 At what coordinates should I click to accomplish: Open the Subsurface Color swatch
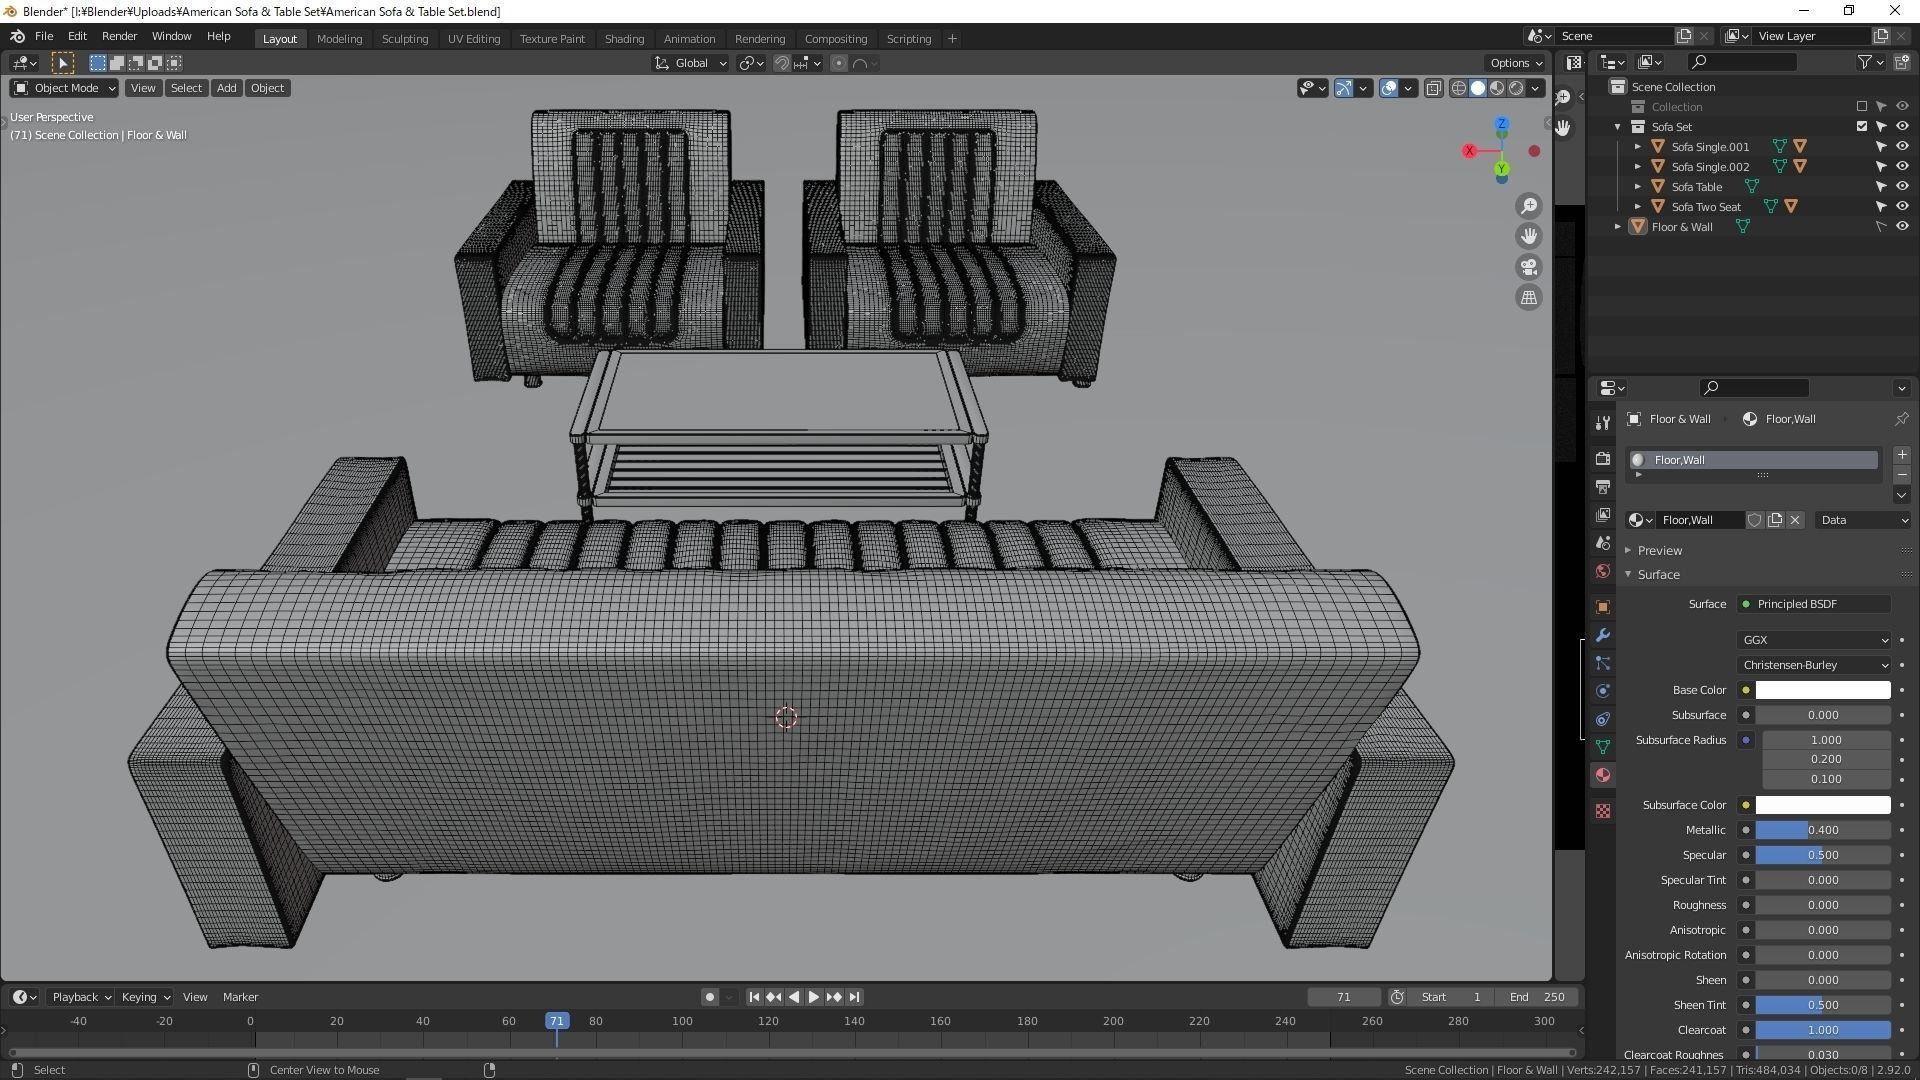pyautogui.click(x=1823, y=805)
